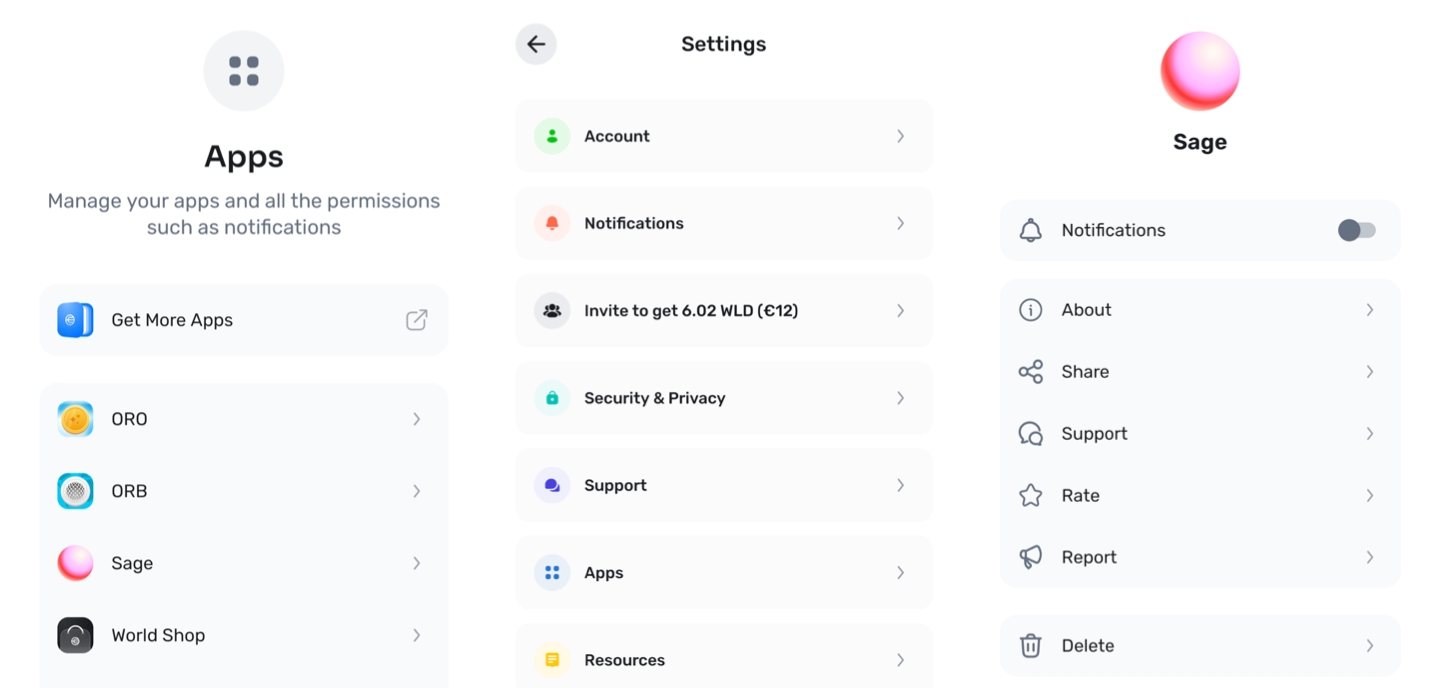
Task: Open the Notifications settings entry
Action: click(724, 223)
